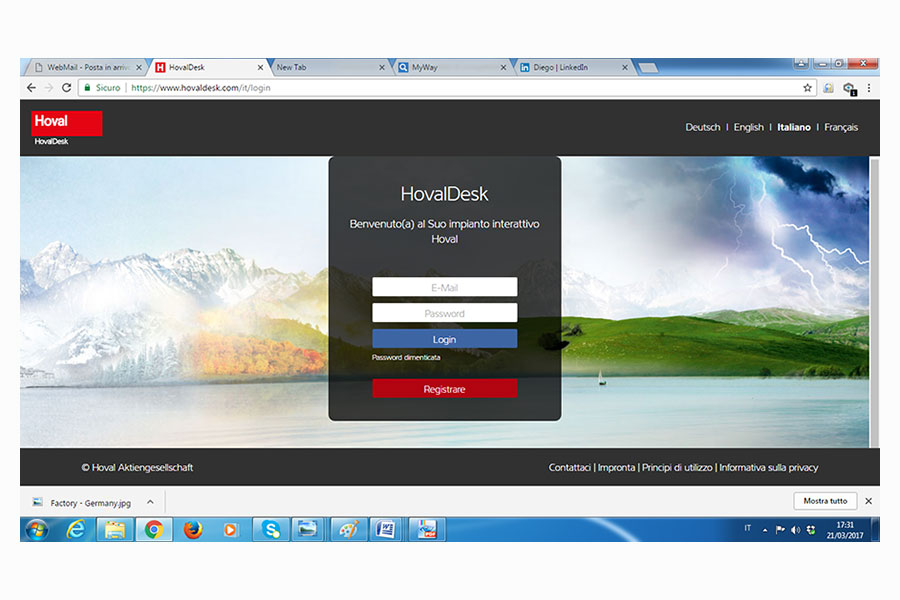
Task: Launch Internet Explorer from the taskbar
Action: click(x=76, y=529)
